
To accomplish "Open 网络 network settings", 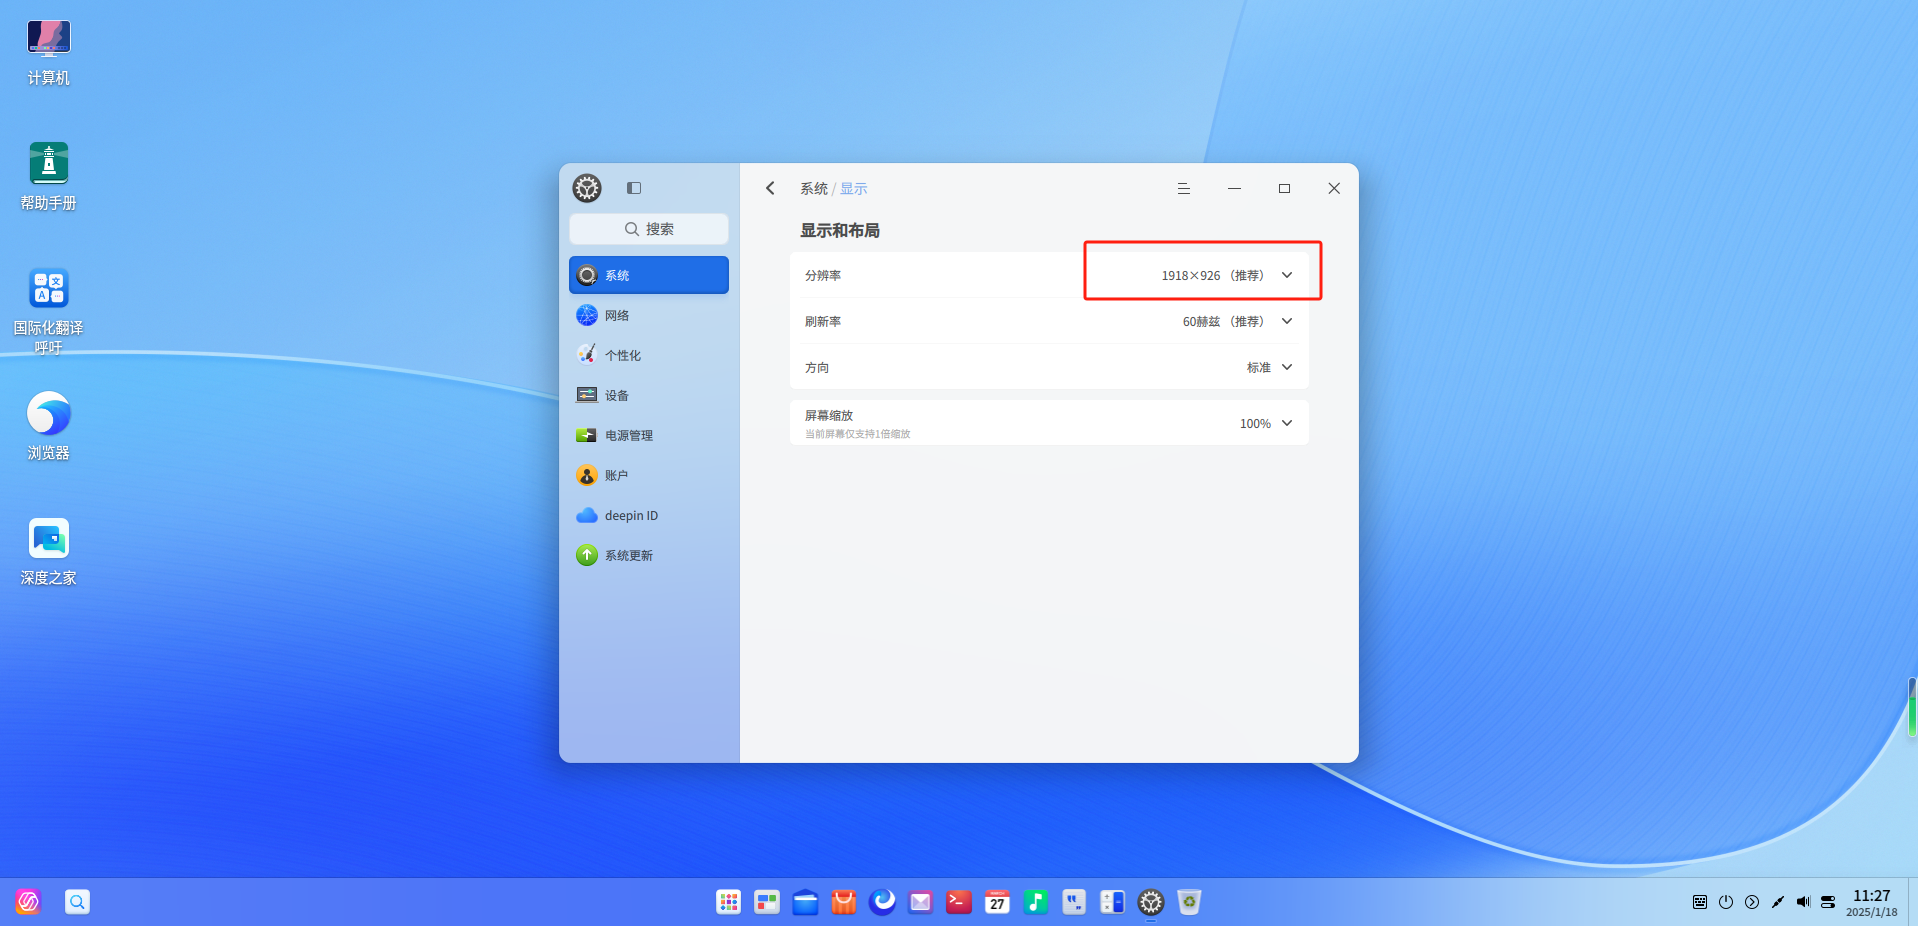I will pyautogui.click(x=649, y=315).
